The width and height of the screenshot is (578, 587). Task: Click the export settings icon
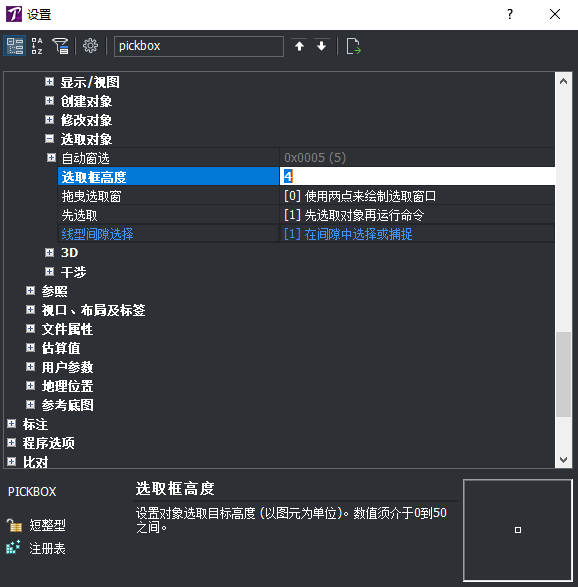(353, 46)
